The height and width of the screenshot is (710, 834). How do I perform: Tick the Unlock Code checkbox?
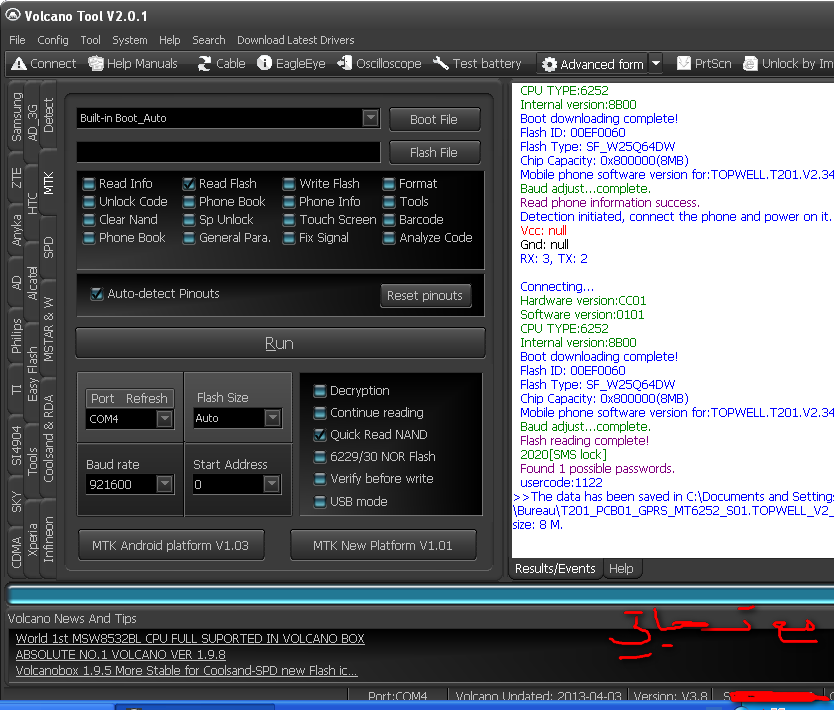(89, 202)
